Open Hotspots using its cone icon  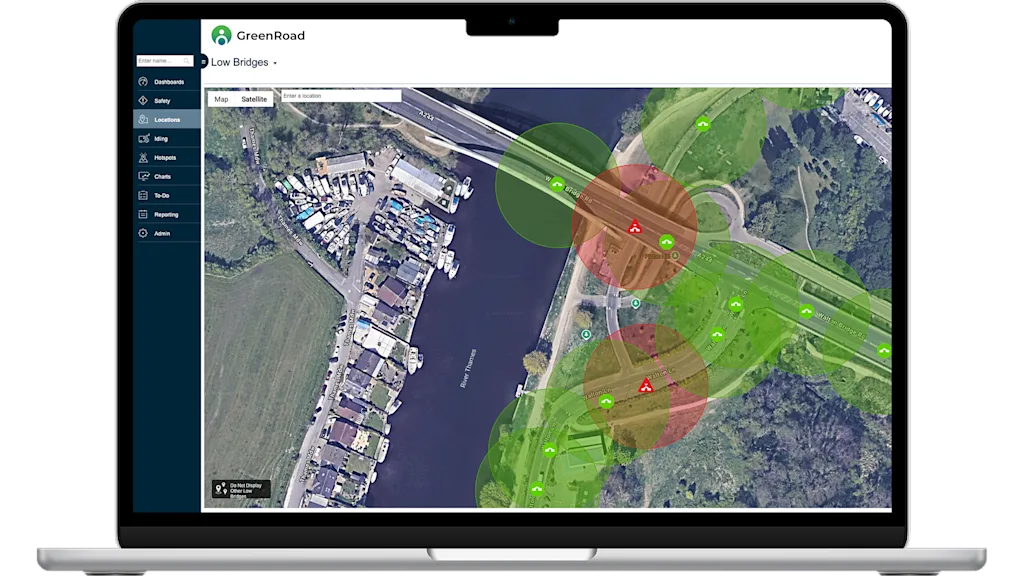tap(143, 158)
